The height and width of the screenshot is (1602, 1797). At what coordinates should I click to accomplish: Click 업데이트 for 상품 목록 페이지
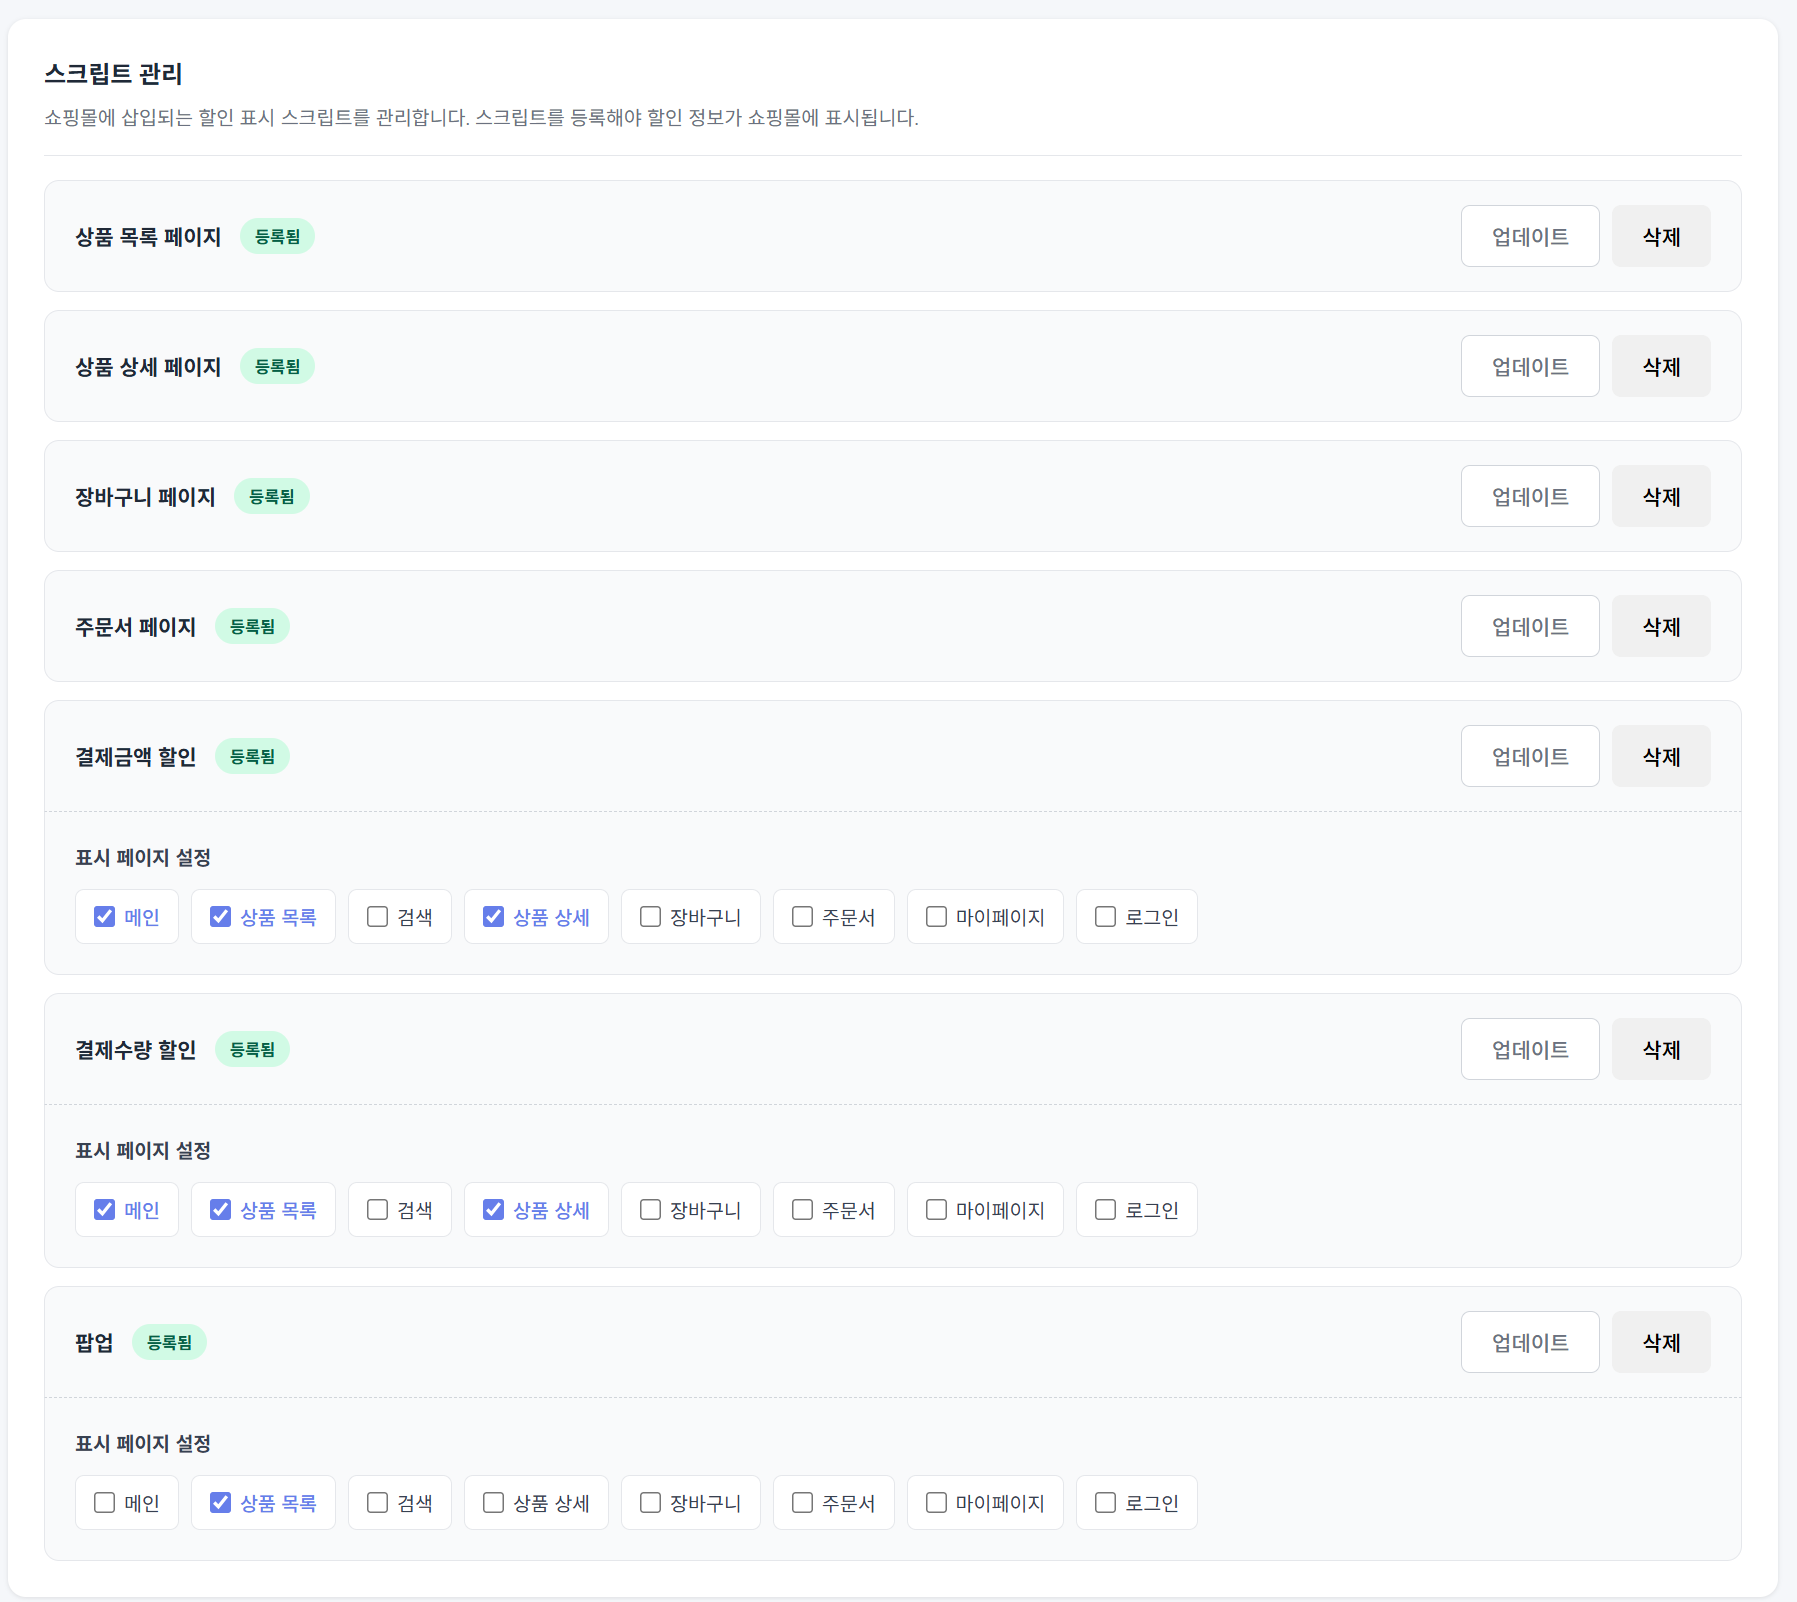[x=1529, y=236]
